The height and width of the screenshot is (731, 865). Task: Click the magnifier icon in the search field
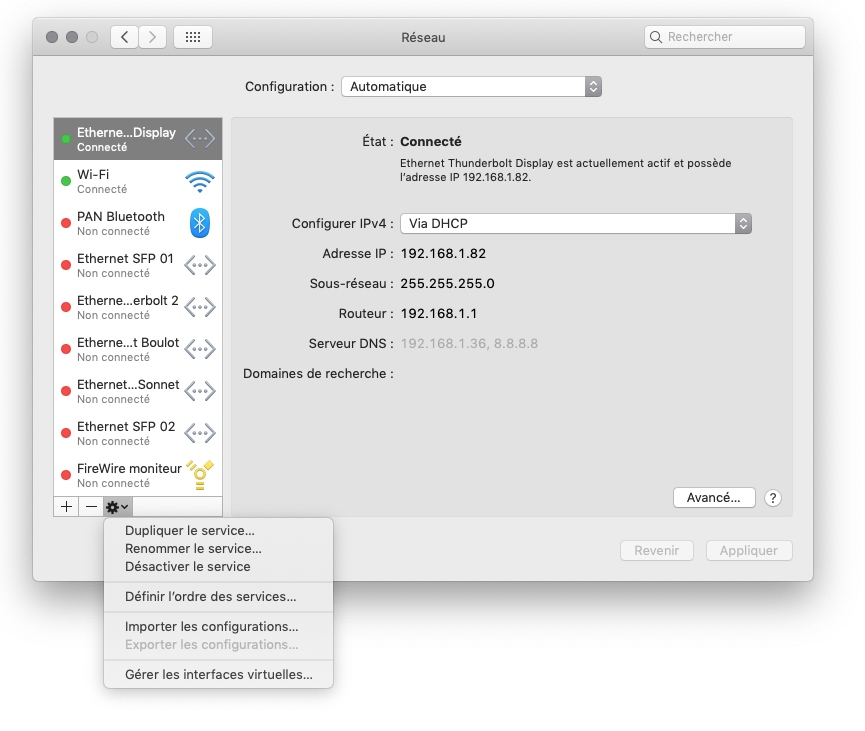point(656,37)
